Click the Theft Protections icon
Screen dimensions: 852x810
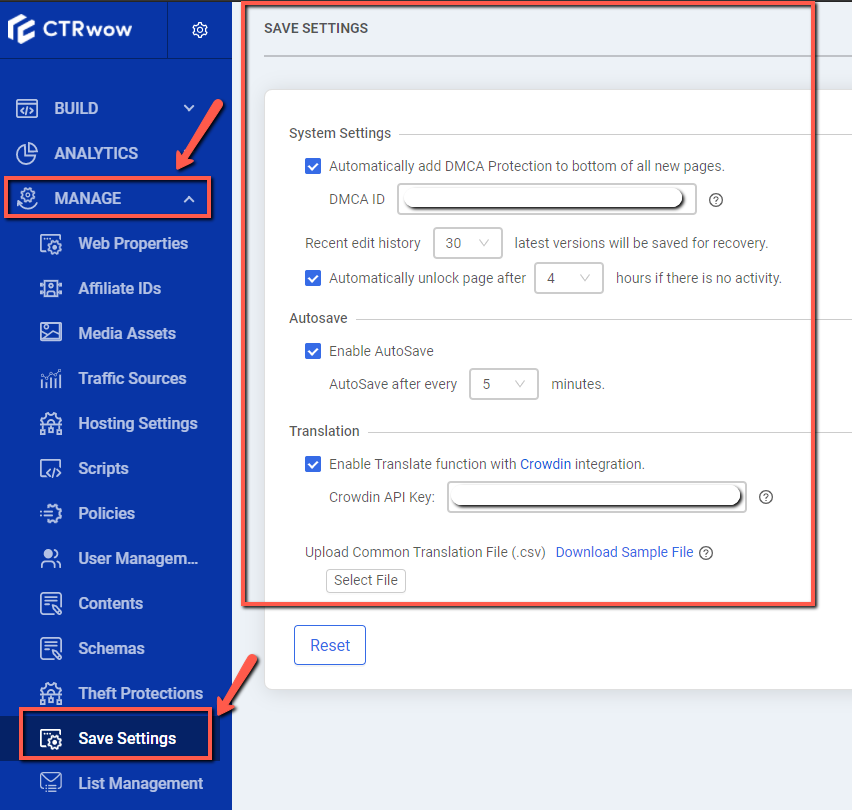[x=51, y=694]
